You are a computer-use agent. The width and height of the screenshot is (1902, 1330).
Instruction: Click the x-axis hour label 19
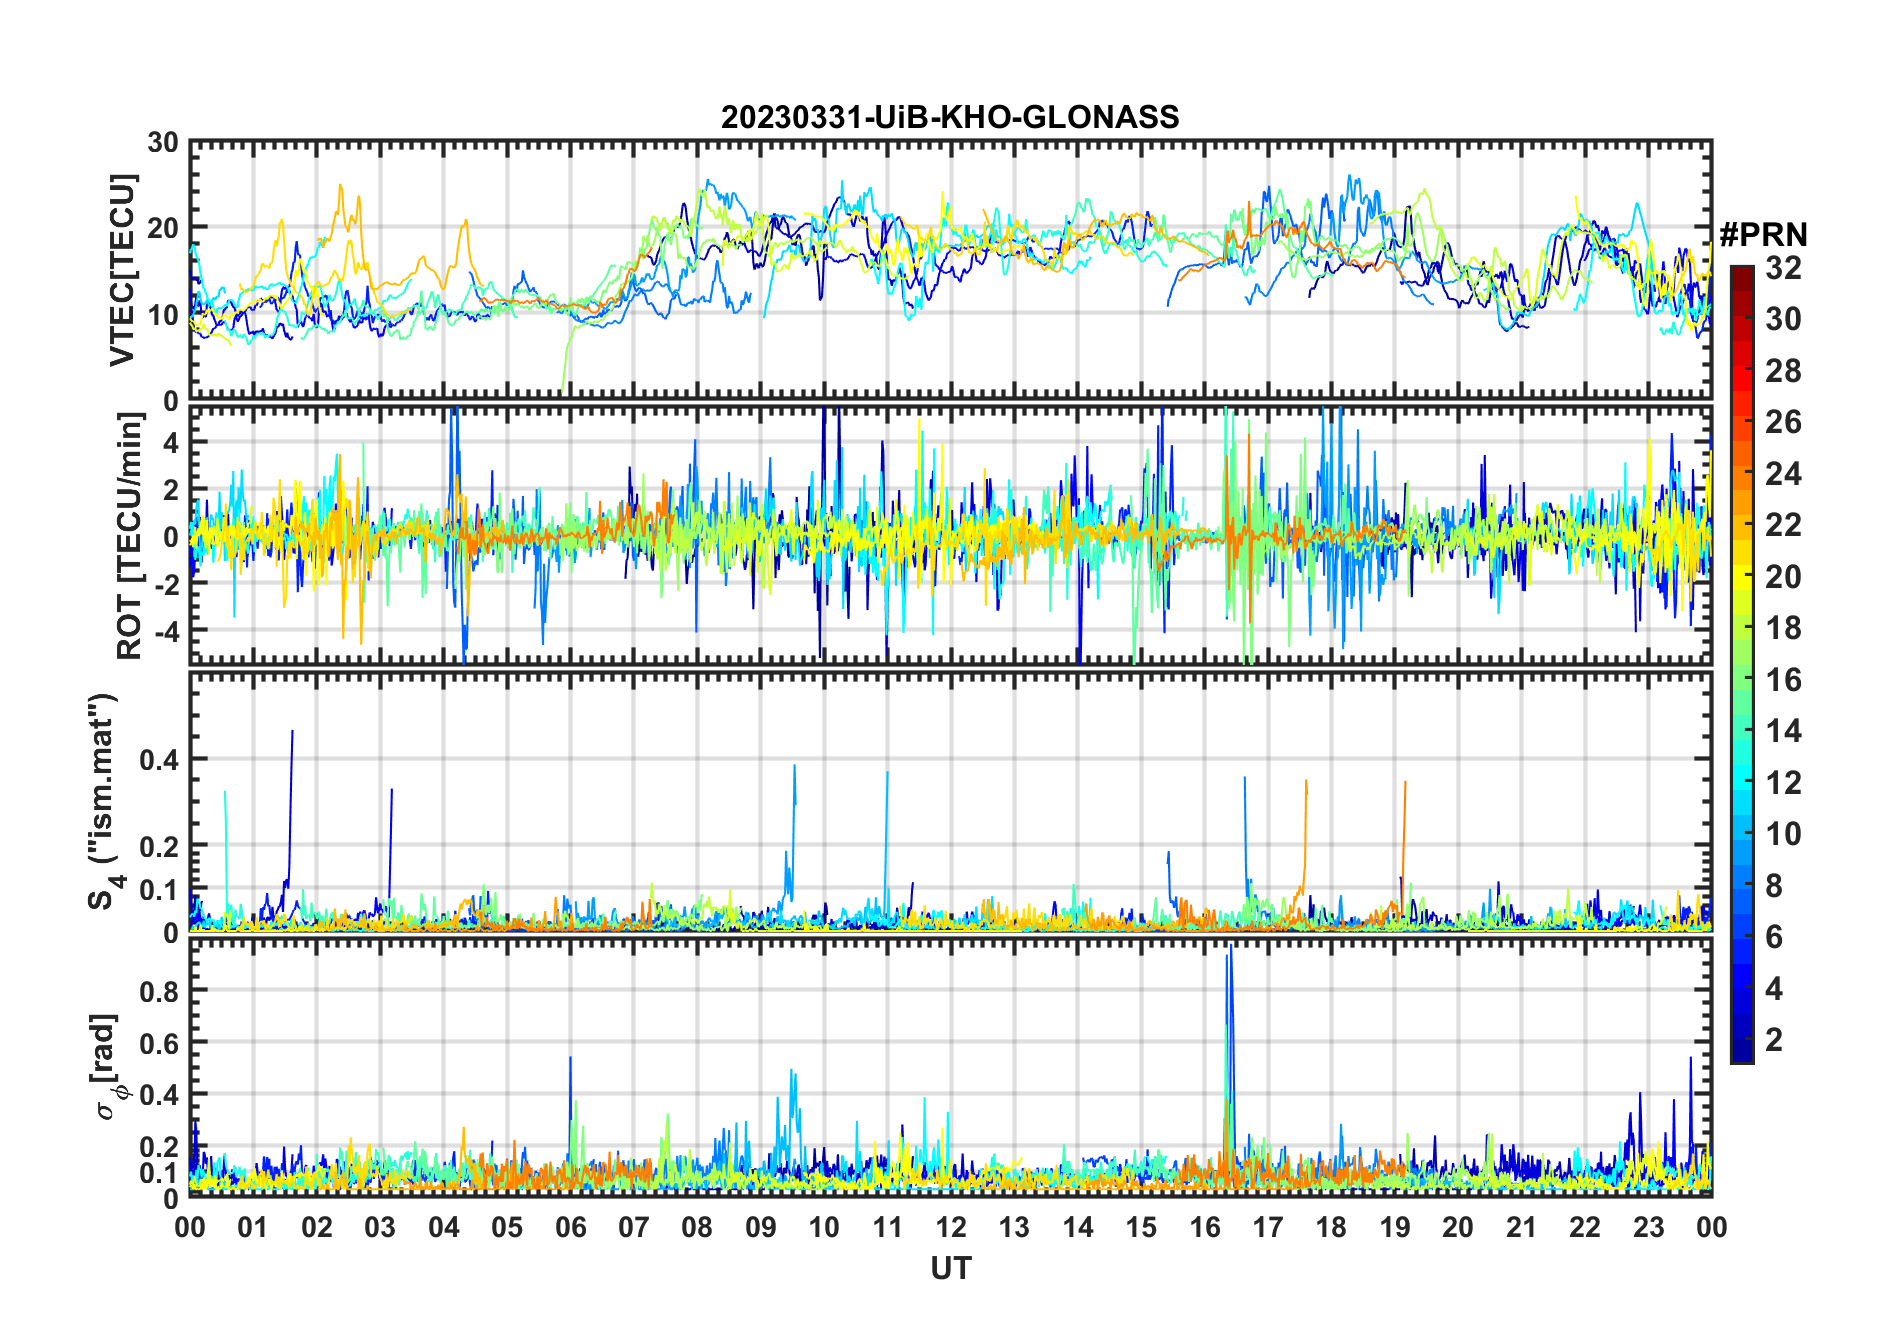coord(1395,1228)
